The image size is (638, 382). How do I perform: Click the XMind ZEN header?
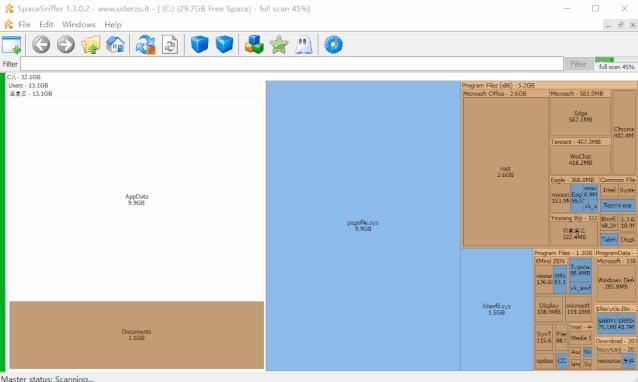pyautogui.click(x=550, y=261)
